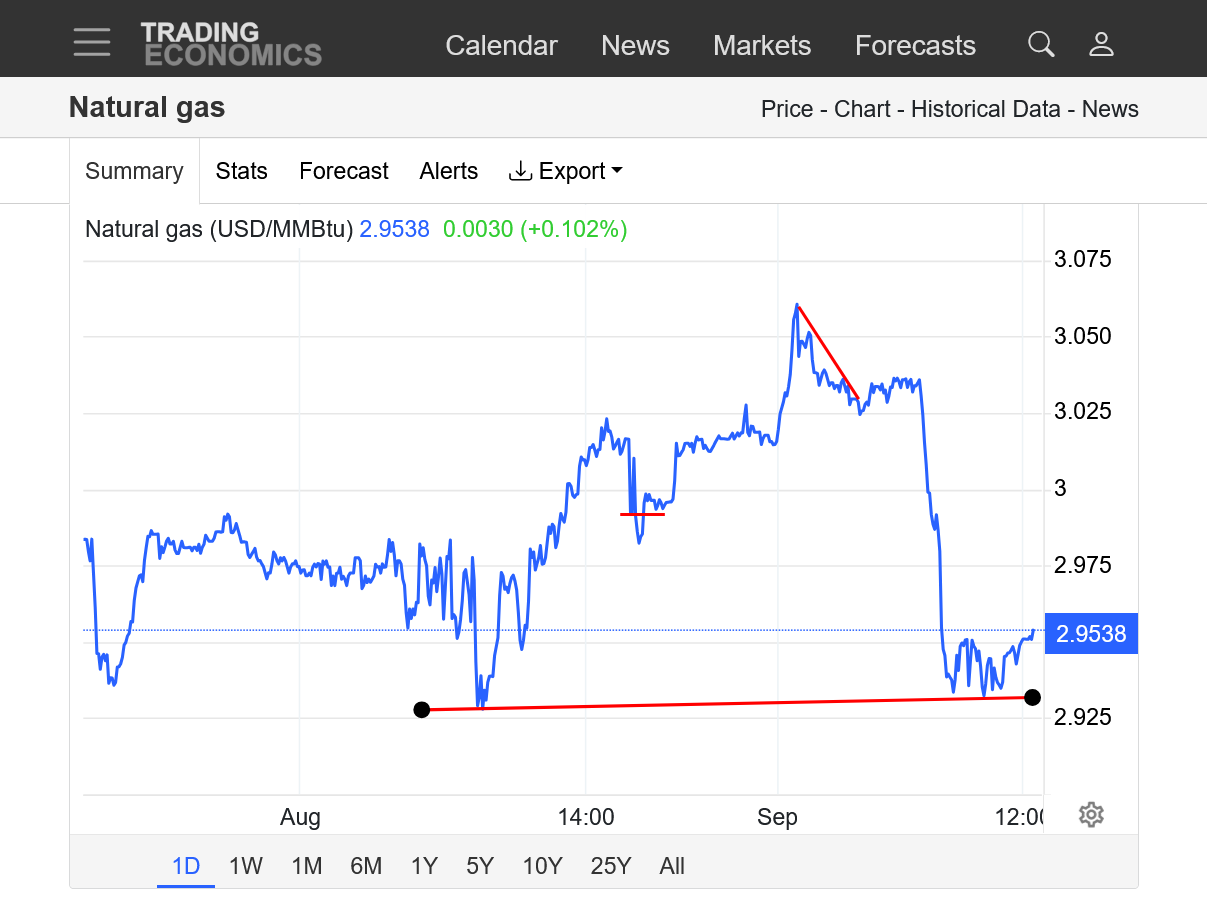Go to the Calendar page
The height and width of the screenshot is (901, 1207).
pyautogui.click(x=501, y=46)
